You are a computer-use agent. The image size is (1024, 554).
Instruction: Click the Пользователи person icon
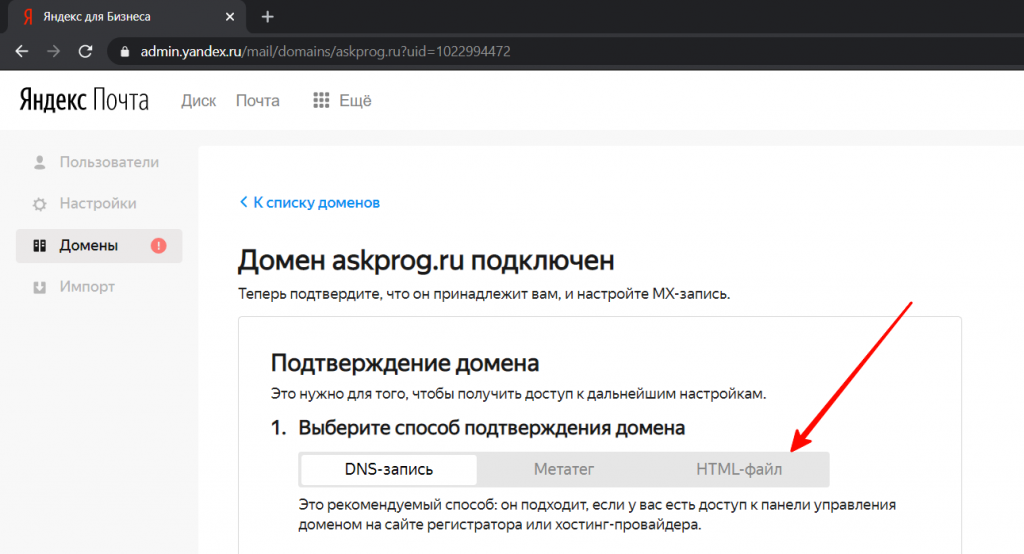tap(40, 162)
